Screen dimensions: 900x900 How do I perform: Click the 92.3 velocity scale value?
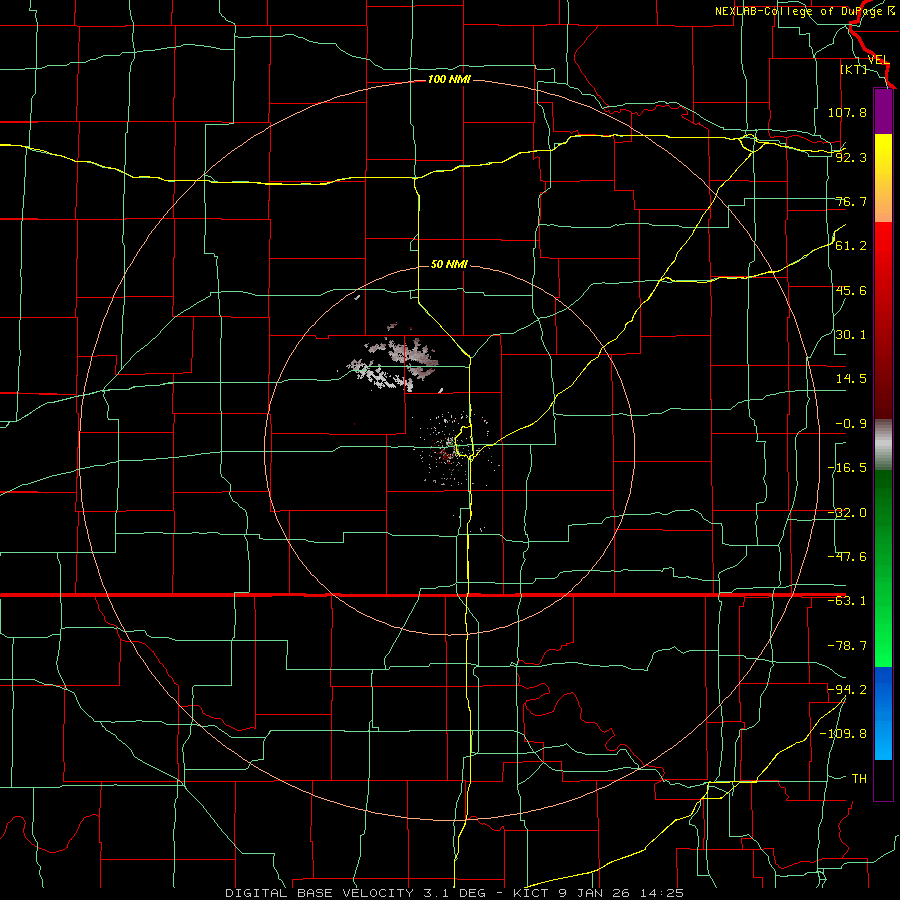click(x=851, y=157)
